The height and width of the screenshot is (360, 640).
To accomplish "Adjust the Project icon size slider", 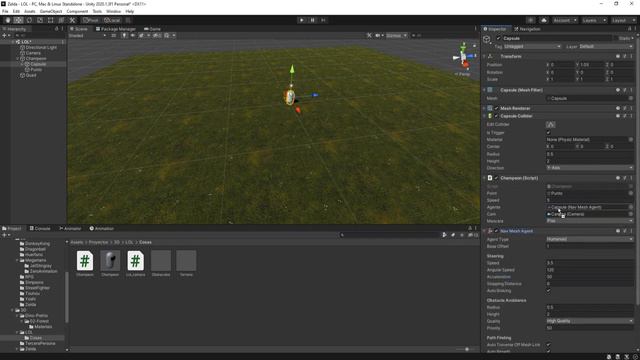I will click(x=467, y=349).
